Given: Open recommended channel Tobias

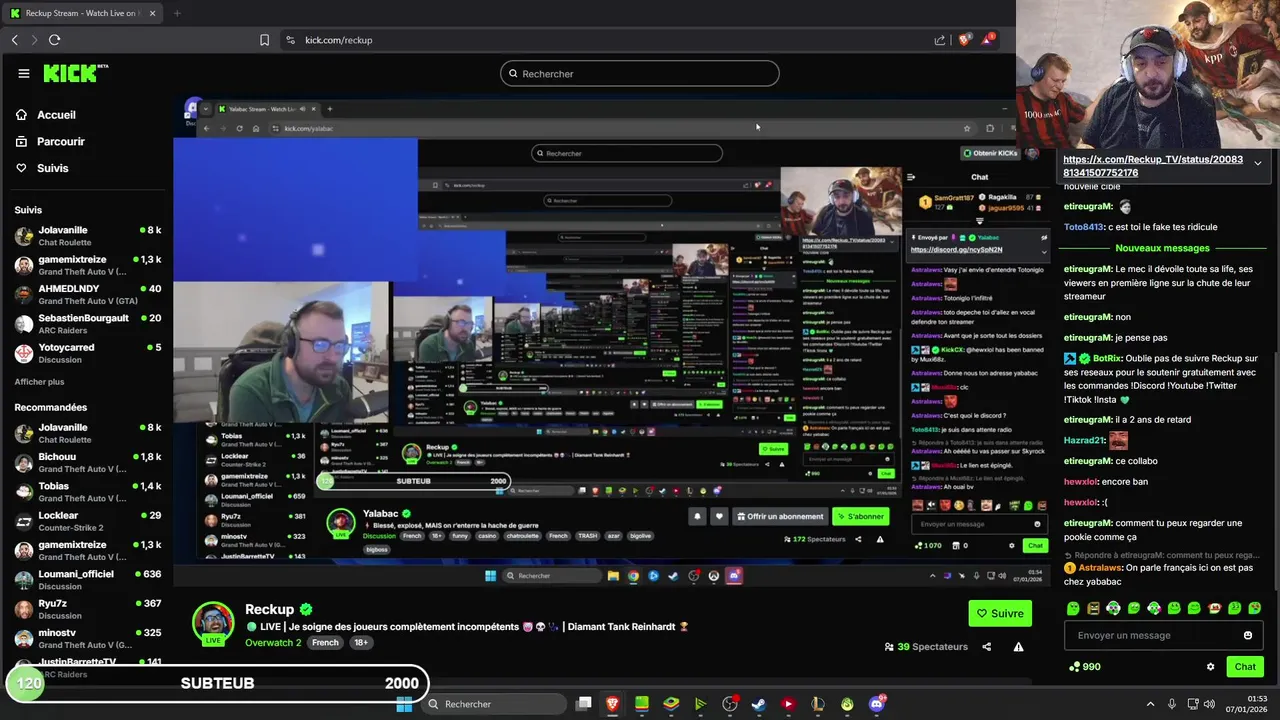Looking at the screenshot, I should (x=88, y=491).
